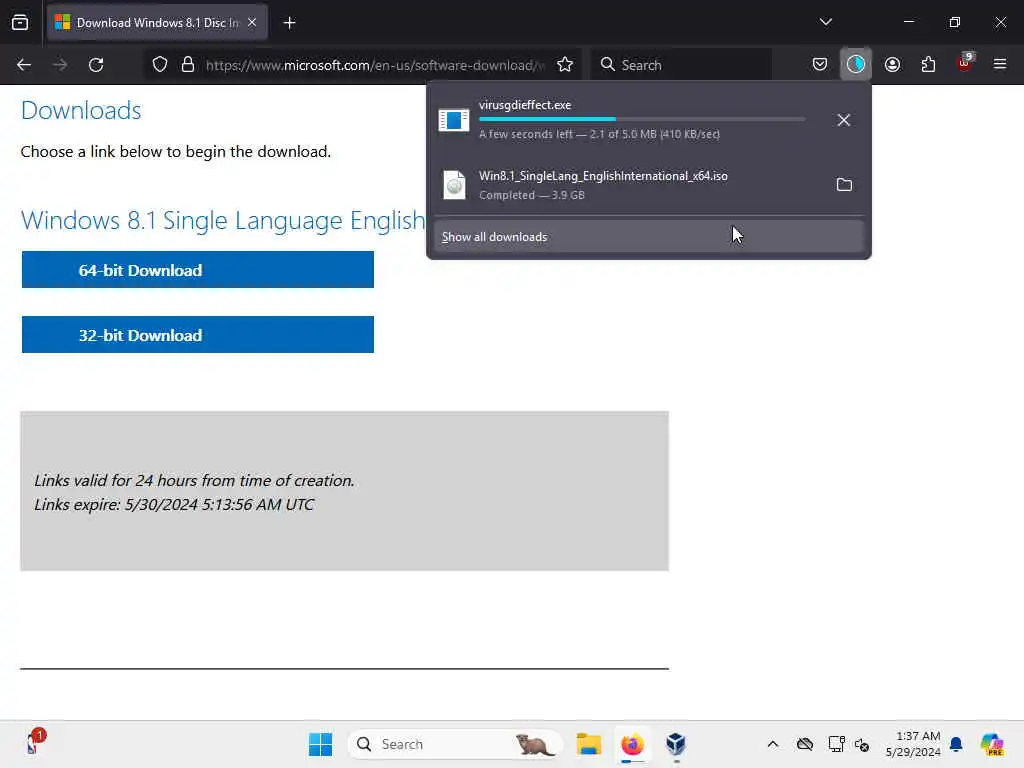Save page to Pocket

[x=820, y=65]
